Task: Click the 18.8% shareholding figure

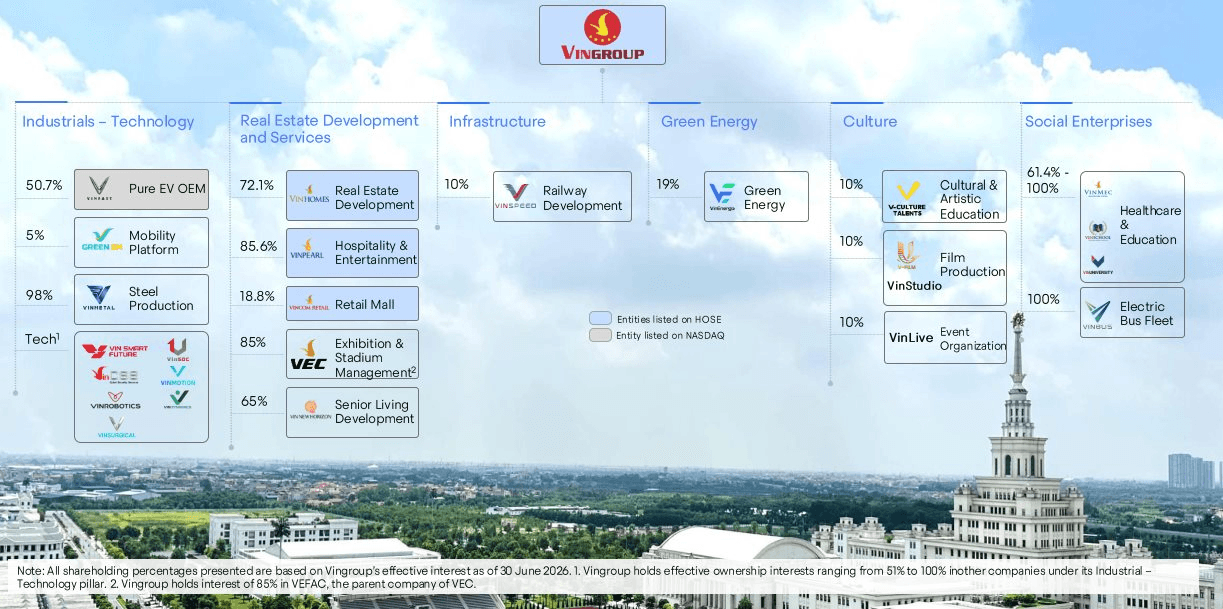Action: click(257, 296)
